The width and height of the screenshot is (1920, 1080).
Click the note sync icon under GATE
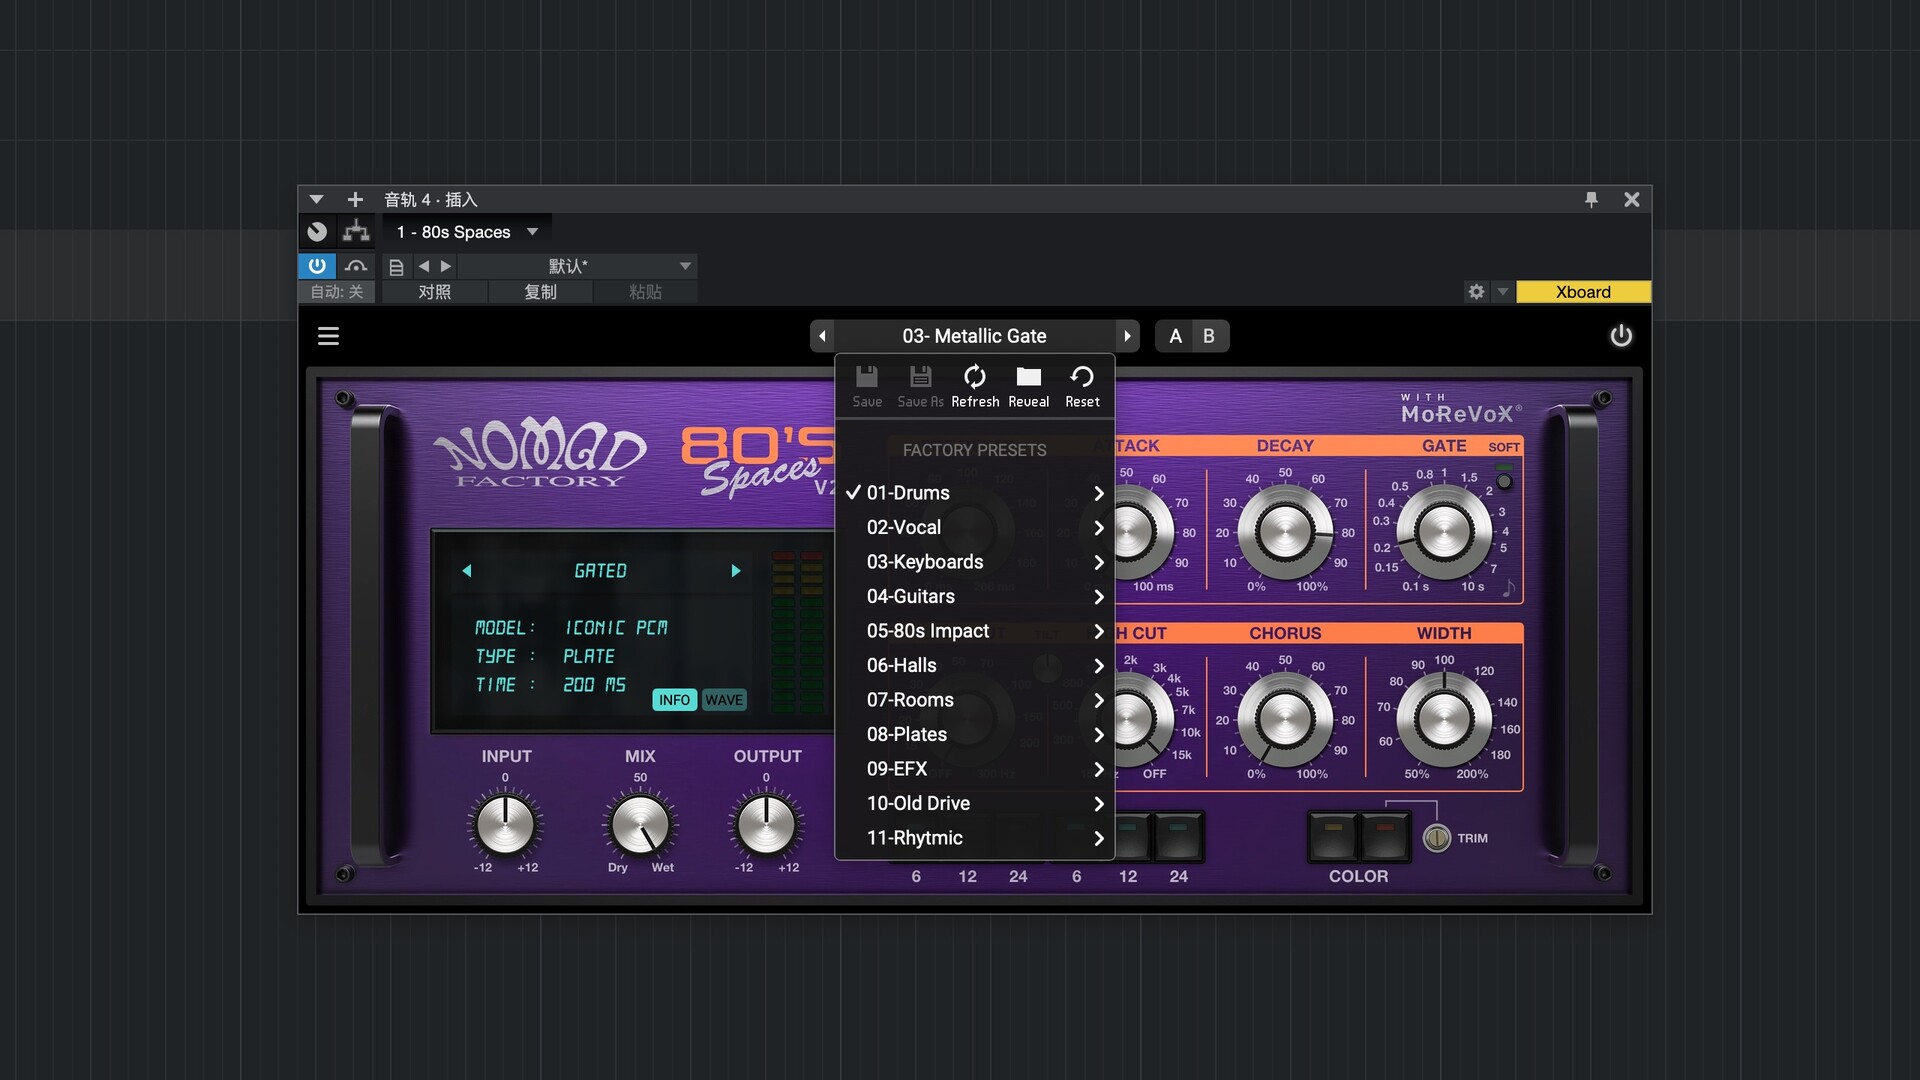tap(1508, 588)
